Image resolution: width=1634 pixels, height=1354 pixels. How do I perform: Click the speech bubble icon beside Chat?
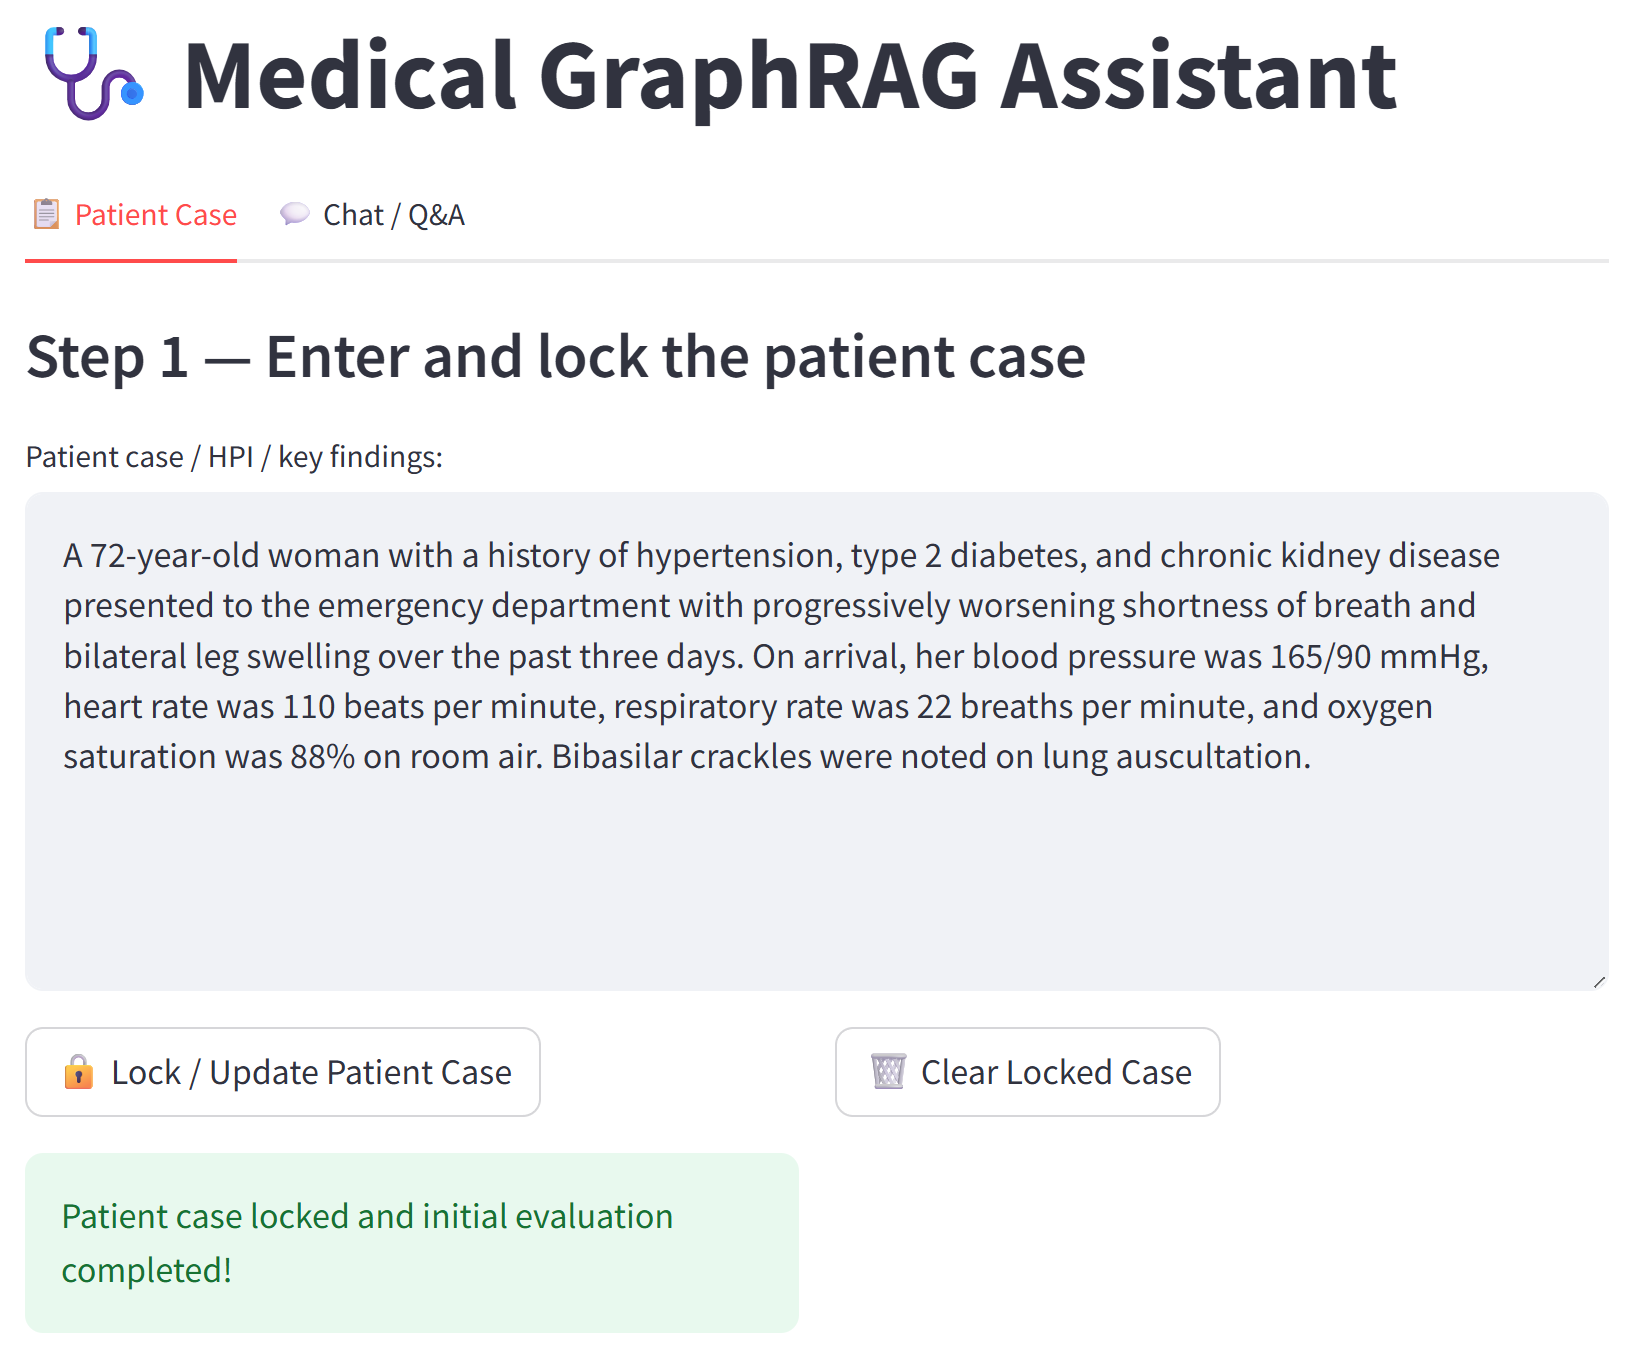coord(294,214)
